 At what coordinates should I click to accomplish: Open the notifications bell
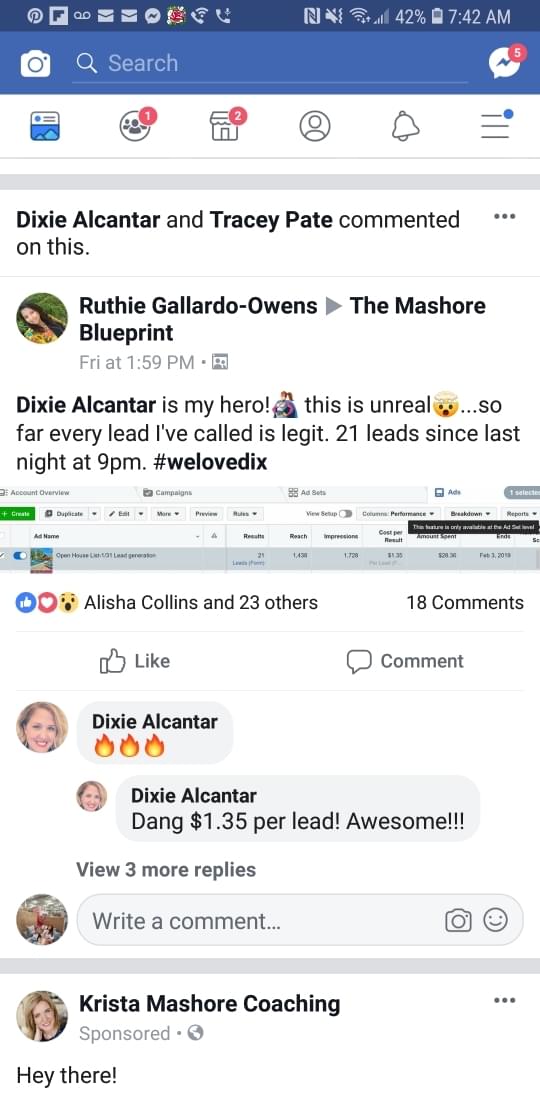pos(406,126)
